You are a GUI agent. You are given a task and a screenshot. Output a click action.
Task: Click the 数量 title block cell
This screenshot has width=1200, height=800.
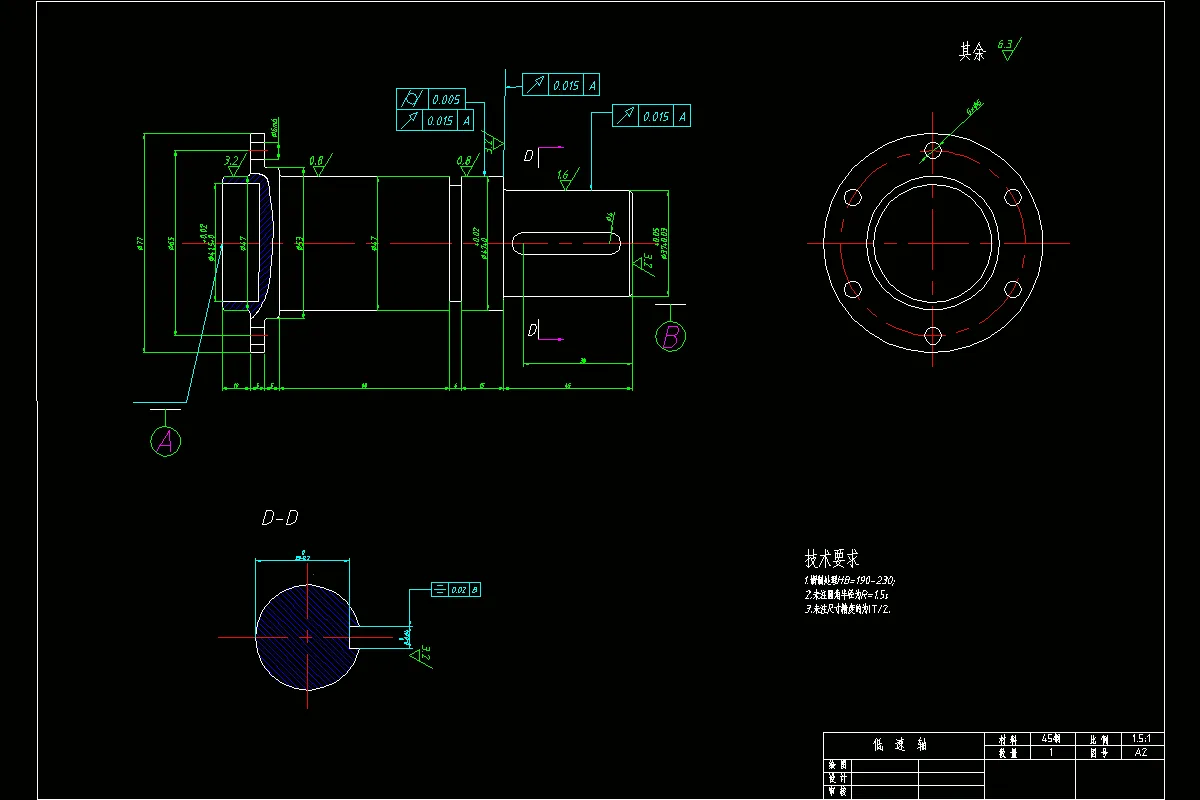click(x=1007, y=752)
